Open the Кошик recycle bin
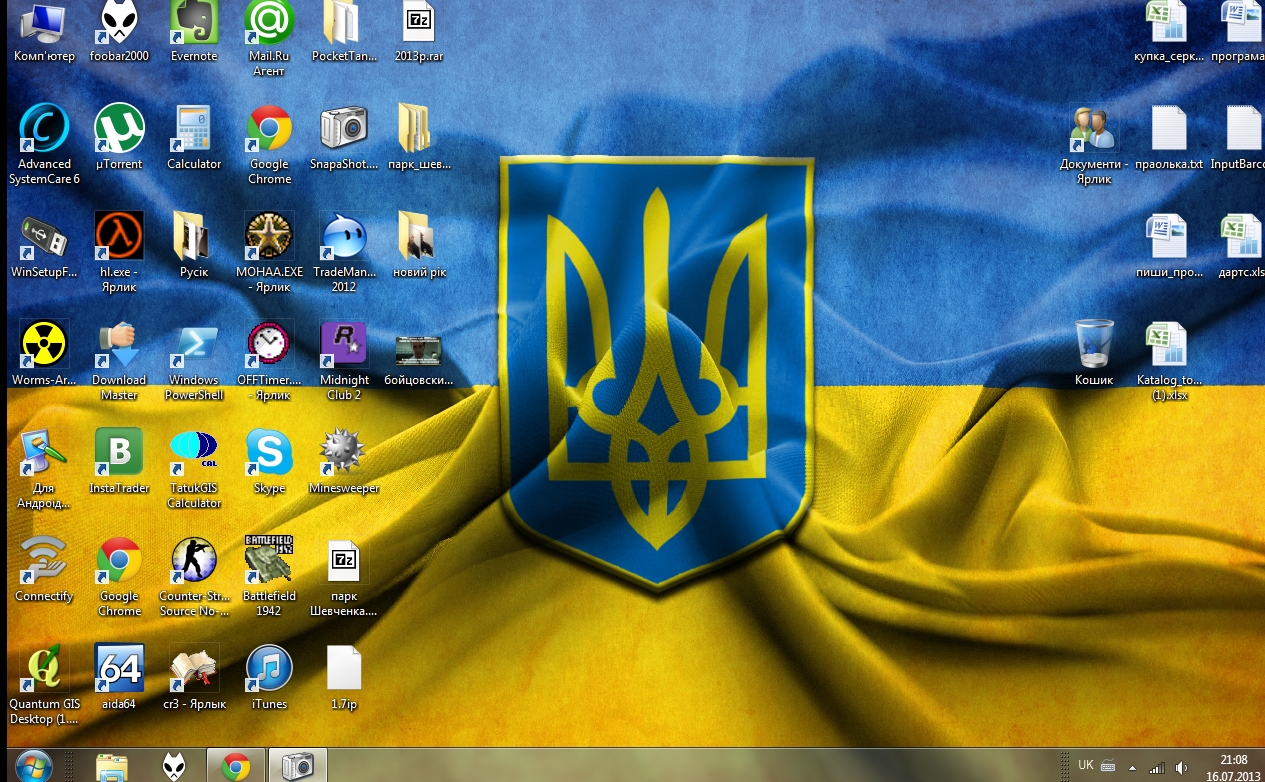 (x=1094, y=353)
